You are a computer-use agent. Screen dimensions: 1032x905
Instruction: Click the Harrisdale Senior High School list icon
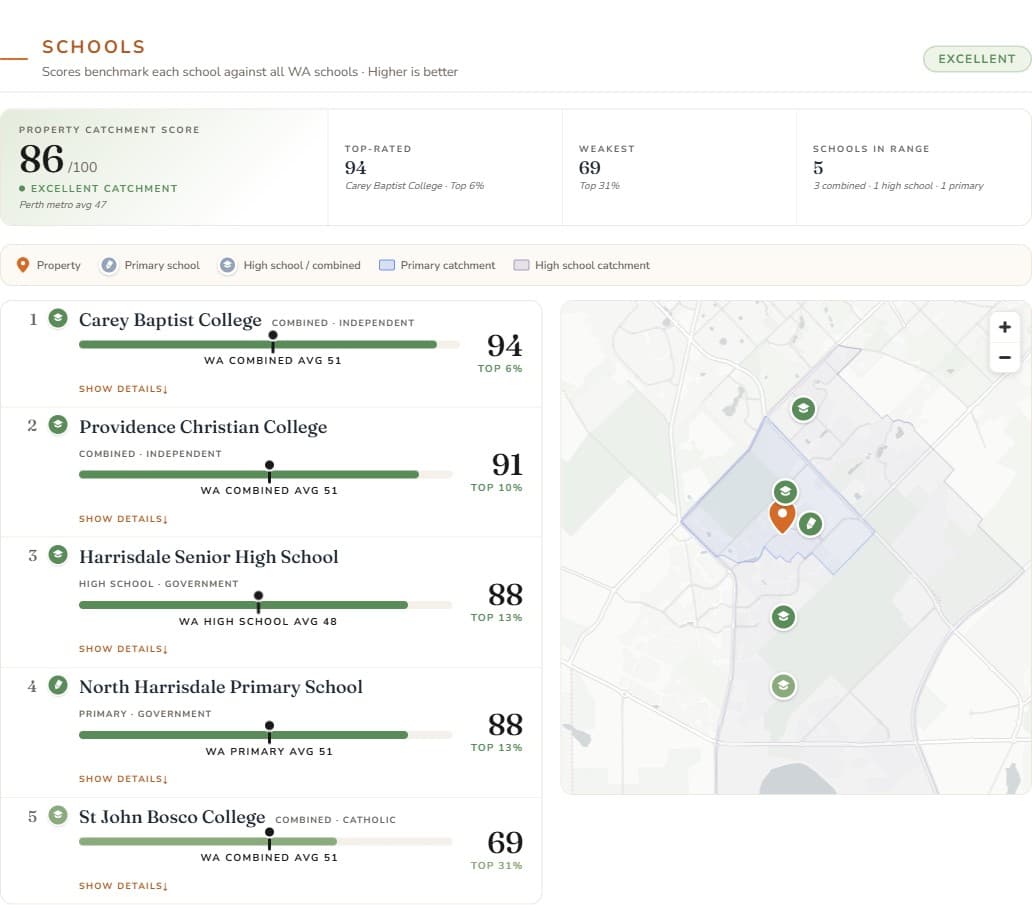pyautogui.click(x=58, y=555)
